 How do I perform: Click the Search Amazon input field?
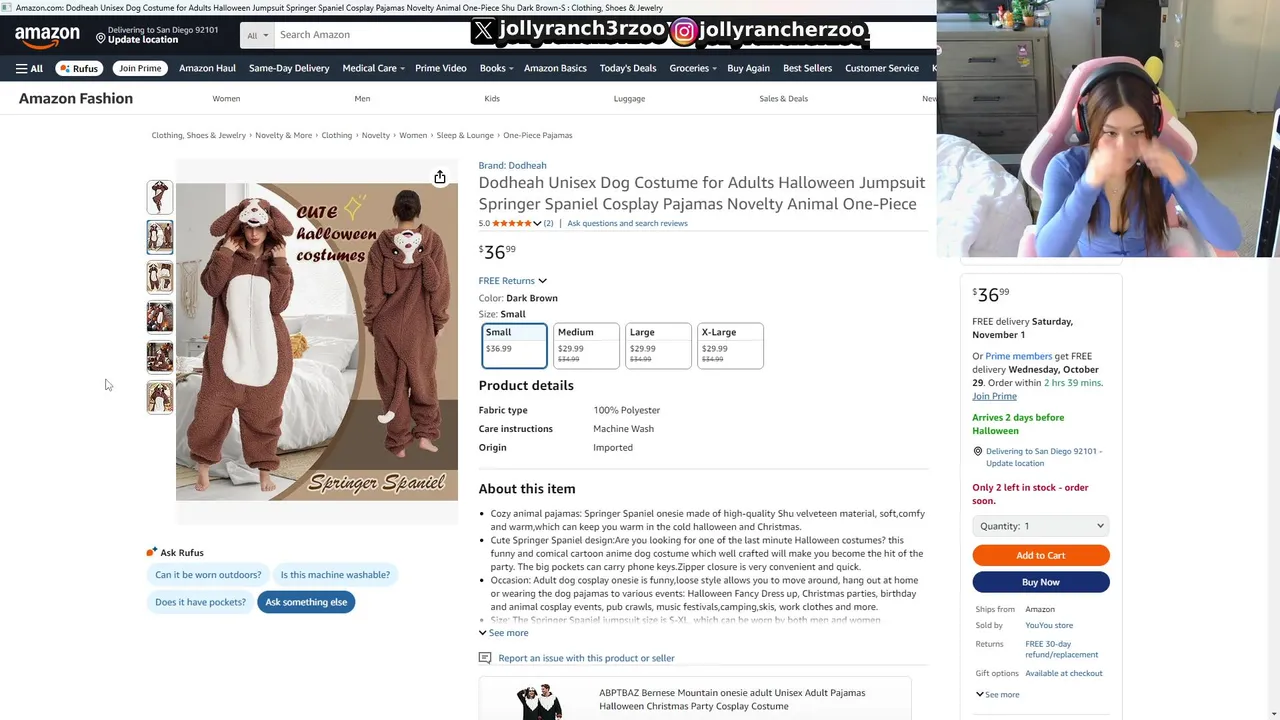(372, 35)
